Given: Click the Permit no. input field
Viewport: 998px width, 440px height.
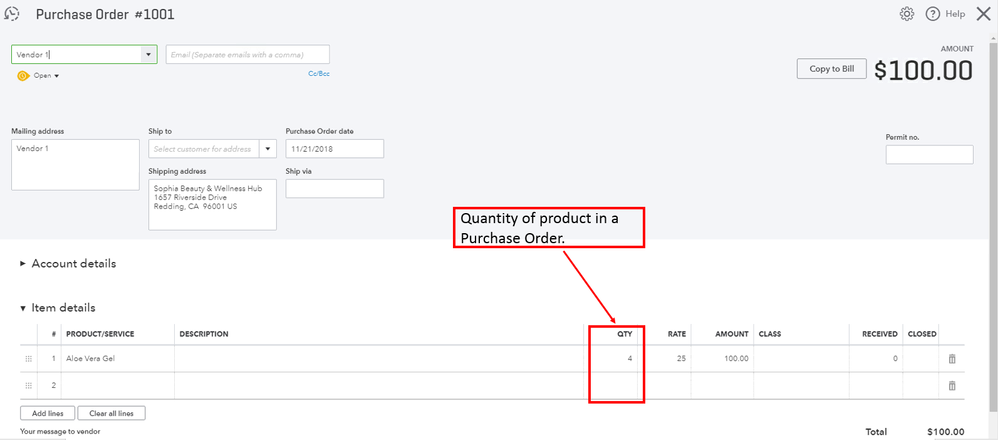Looking at the screenshot, I should pyautogui.click(x=929, y=155).
